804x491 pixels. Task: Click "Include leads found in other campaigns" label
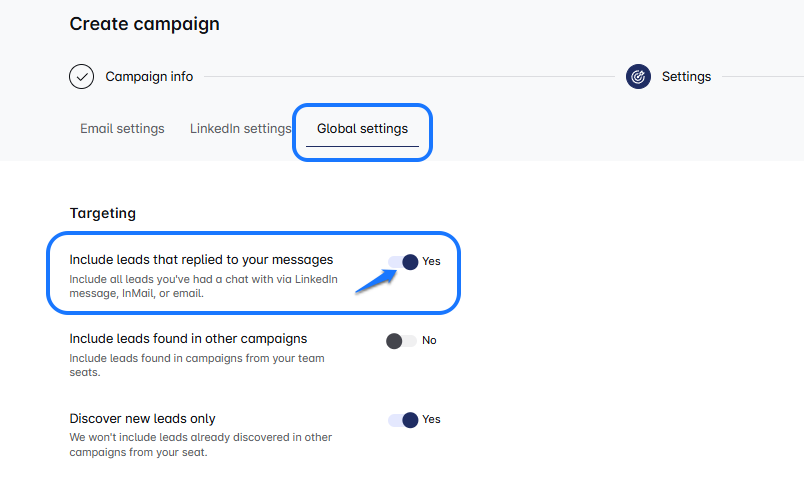(188, 339)
